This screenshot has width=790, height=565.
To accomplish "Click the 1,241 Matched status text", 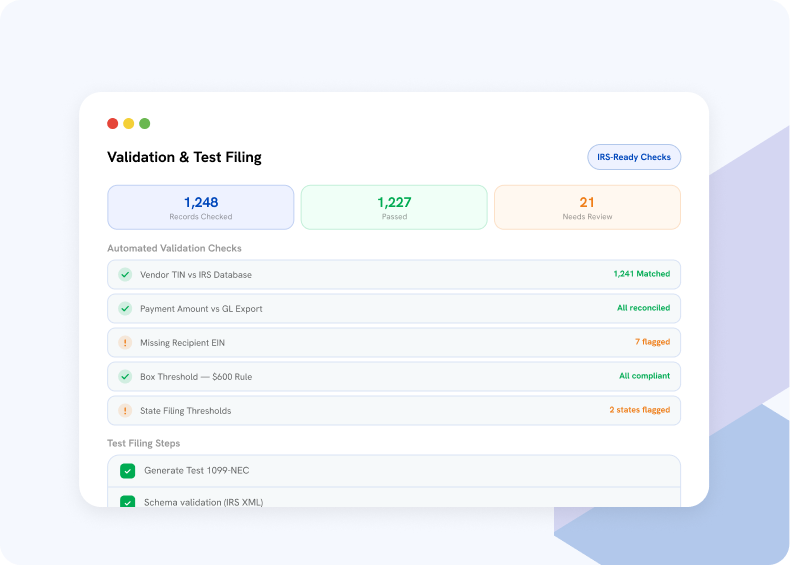I will tap(641, 274).
